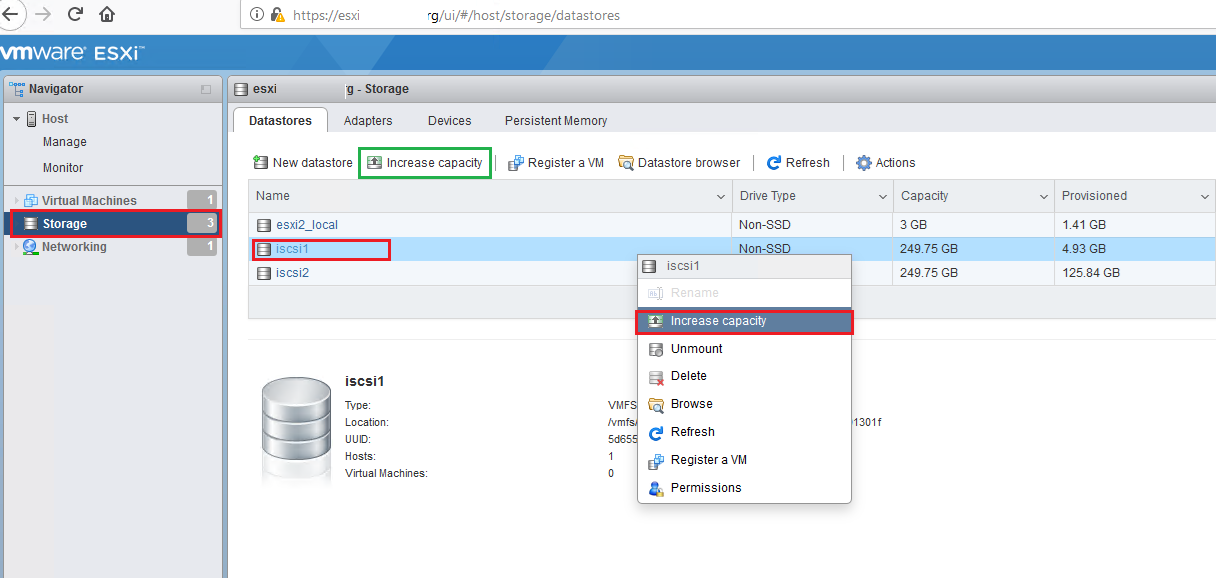Reload the page with the refresh icon
1216x578 pixels.
(75, 14)
